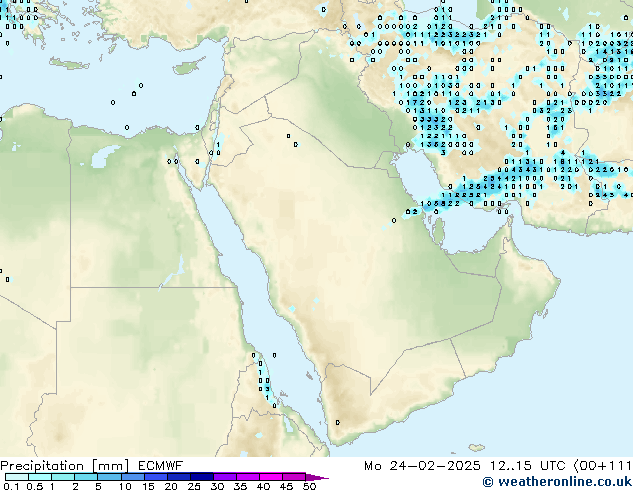
Task: Click the island of Cyprus on the map
Action: point(187,66)
